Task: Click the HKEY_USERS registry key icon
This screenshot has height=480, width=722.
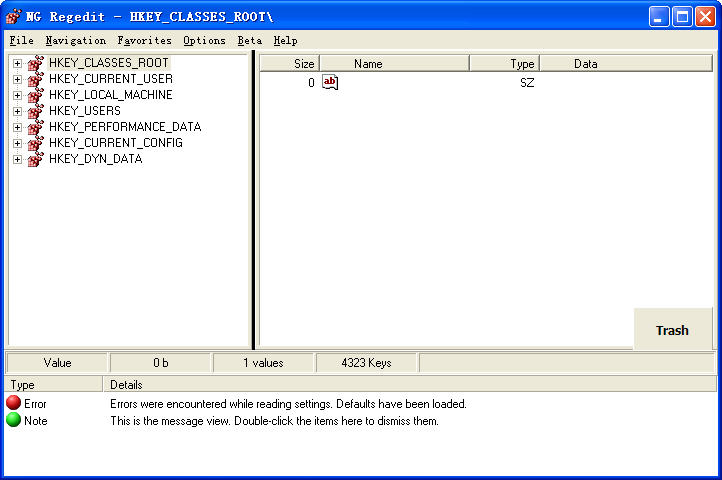Action: 35,111
